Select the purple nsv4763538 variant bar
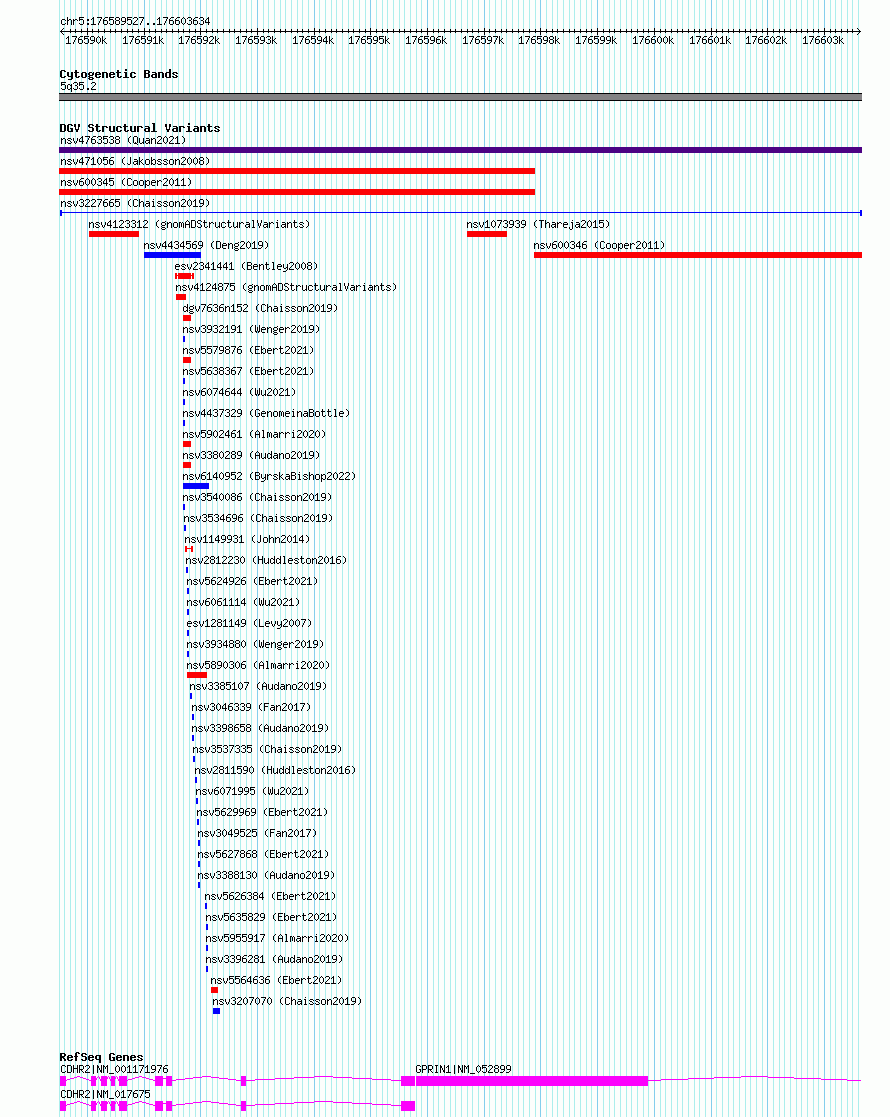The height and width of the screenshot is (1117, 890). (x=460, y=150)
